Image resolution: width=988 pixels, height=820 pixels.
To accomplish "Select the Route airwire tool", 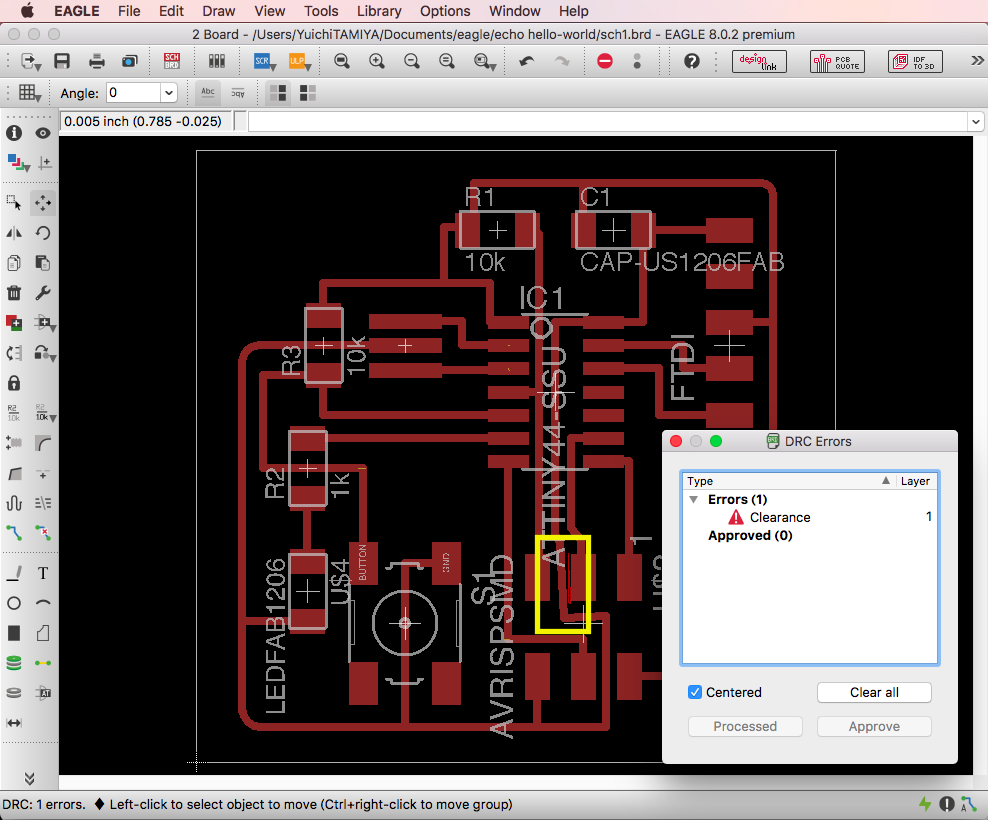I will pyautogui.click(x=14, y=533).
